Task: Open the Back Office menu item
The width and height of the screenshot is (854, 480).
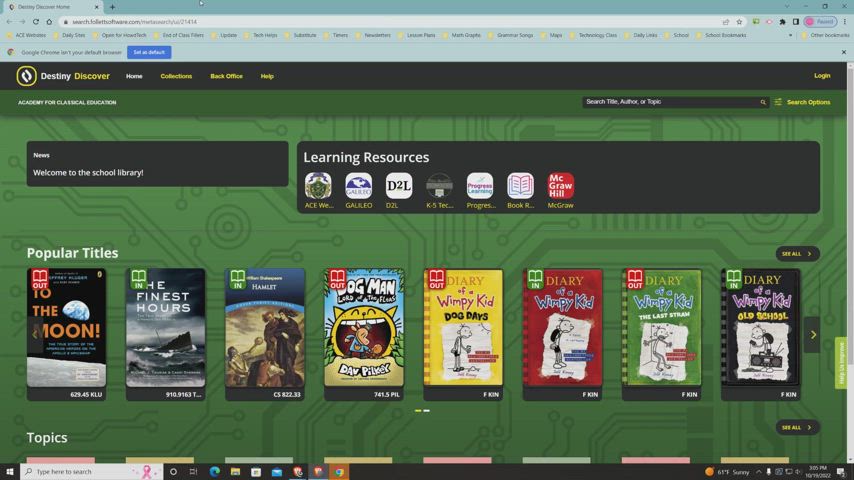Action: pos(227,76)
